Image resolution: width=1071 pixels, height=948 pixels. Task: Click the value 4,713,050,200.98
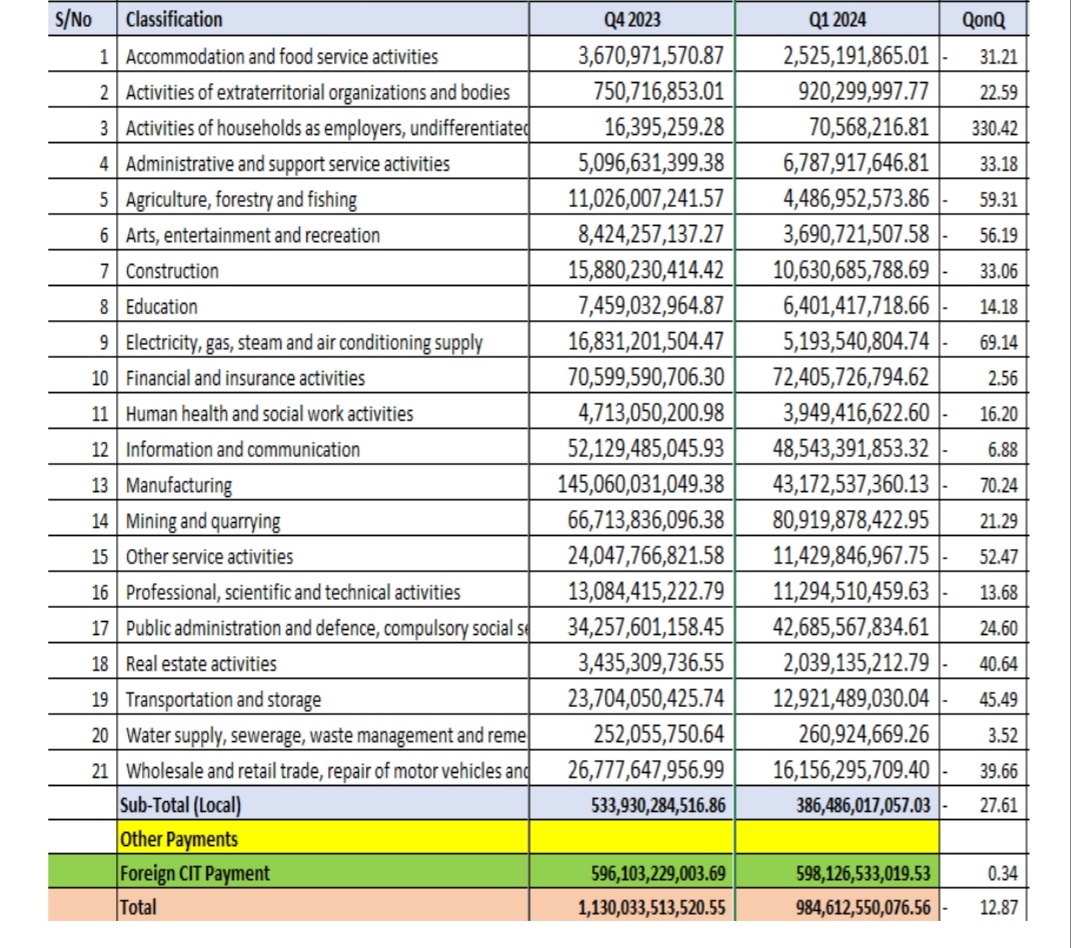coord(650,413)
